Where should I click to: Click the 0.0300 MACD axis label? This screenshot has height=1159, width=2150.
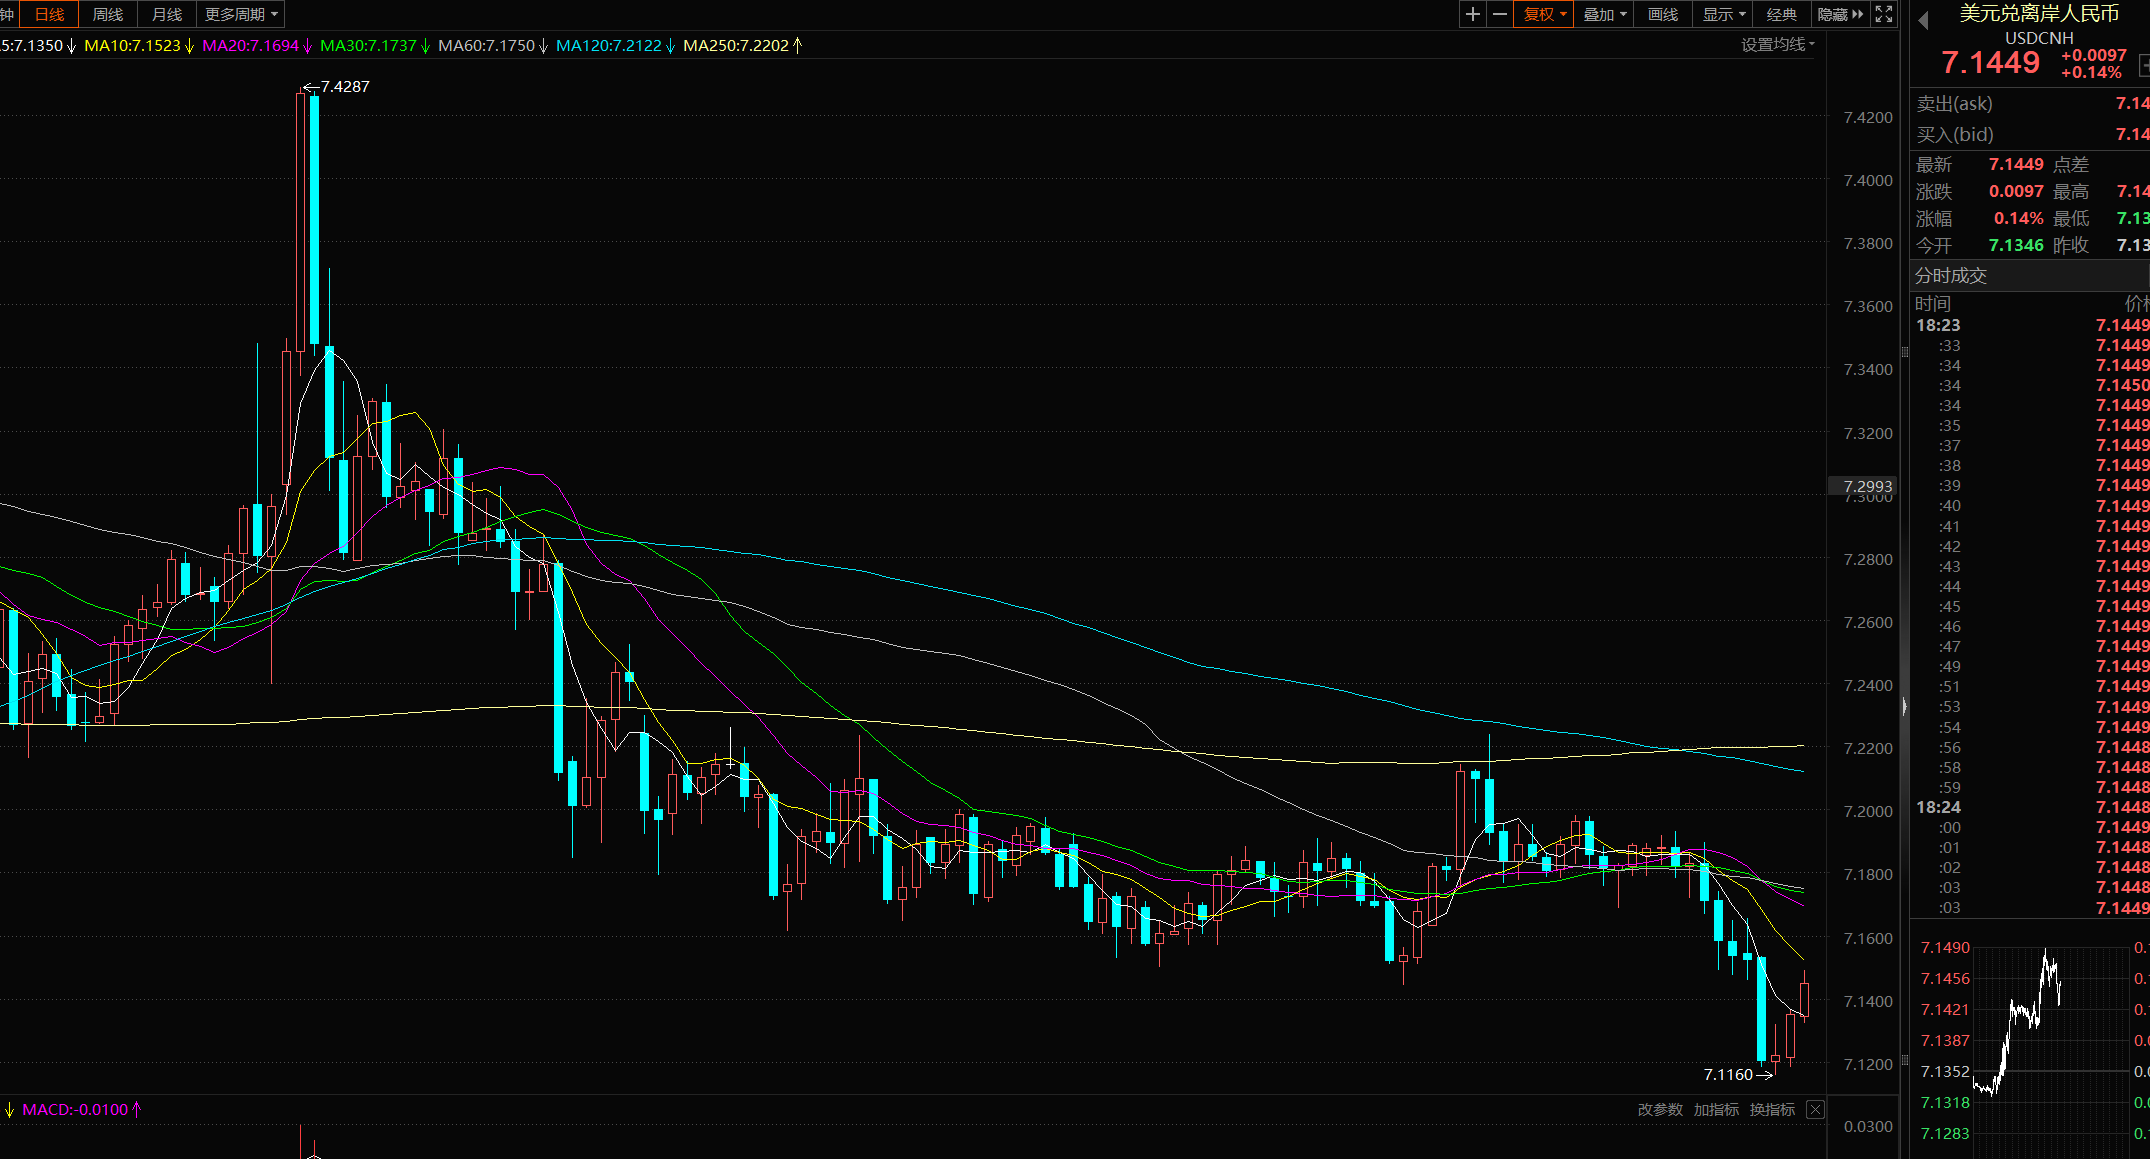pyautogui.click(x=1868, y=1126)
